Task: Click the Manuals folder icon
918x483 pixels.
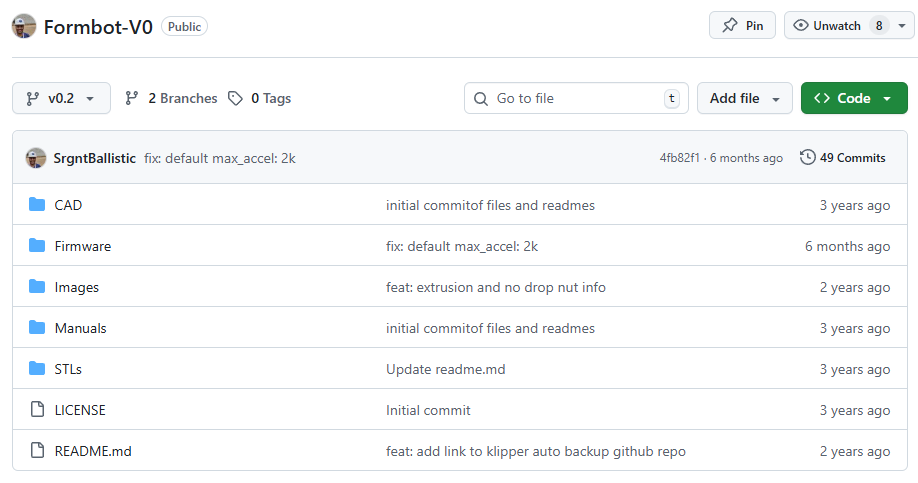Action: (37, 327)
